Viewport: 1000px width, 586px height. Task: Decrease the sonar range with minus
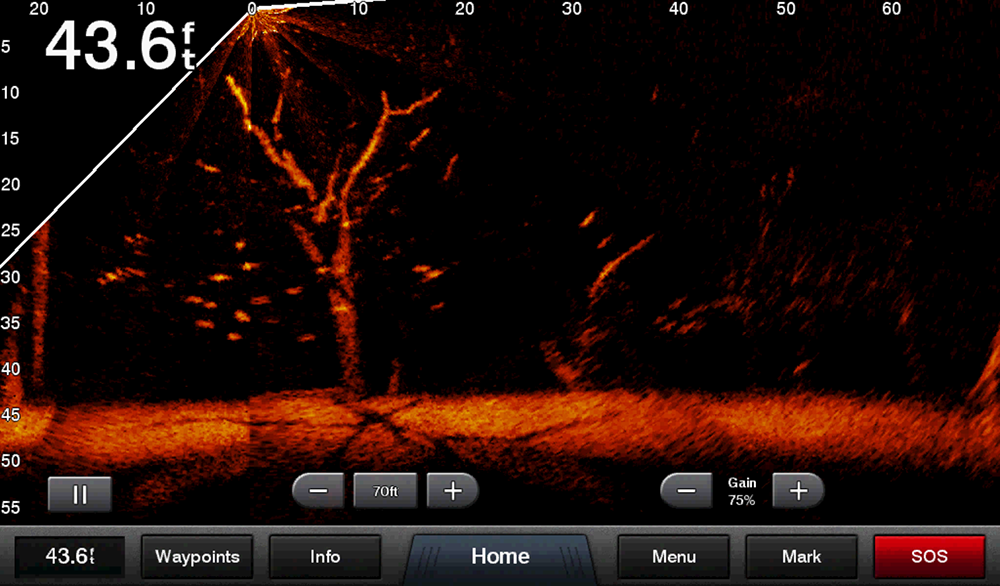tap(318, 491)
